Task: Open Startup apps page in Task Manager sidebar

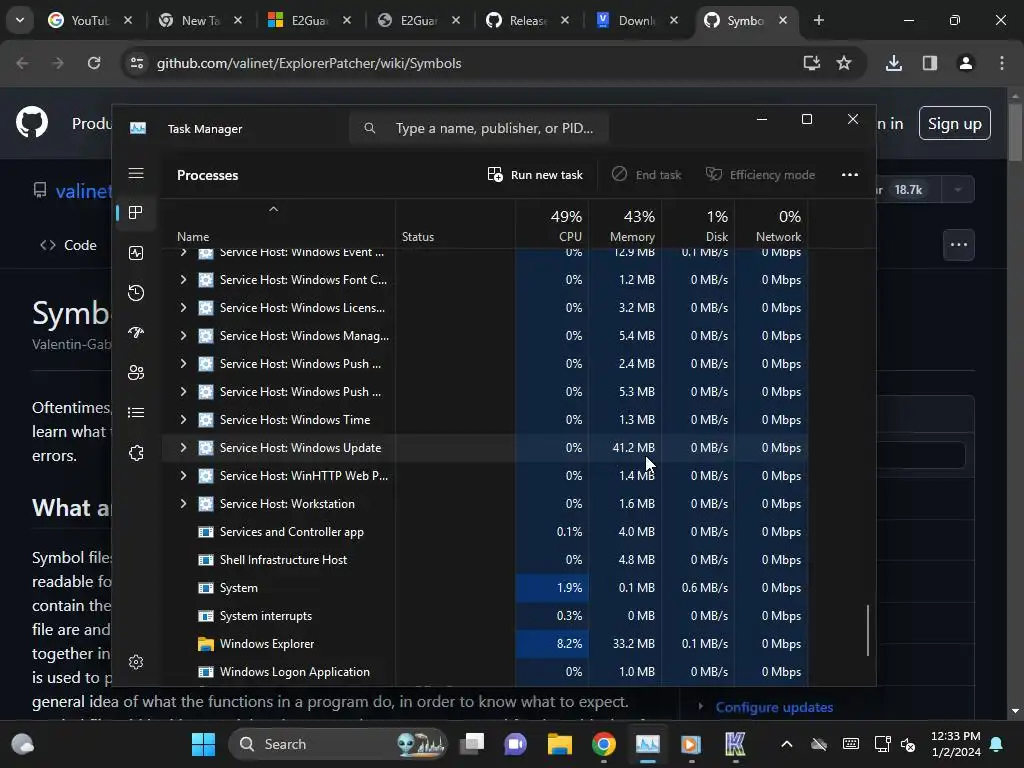Action: [136, 332]
